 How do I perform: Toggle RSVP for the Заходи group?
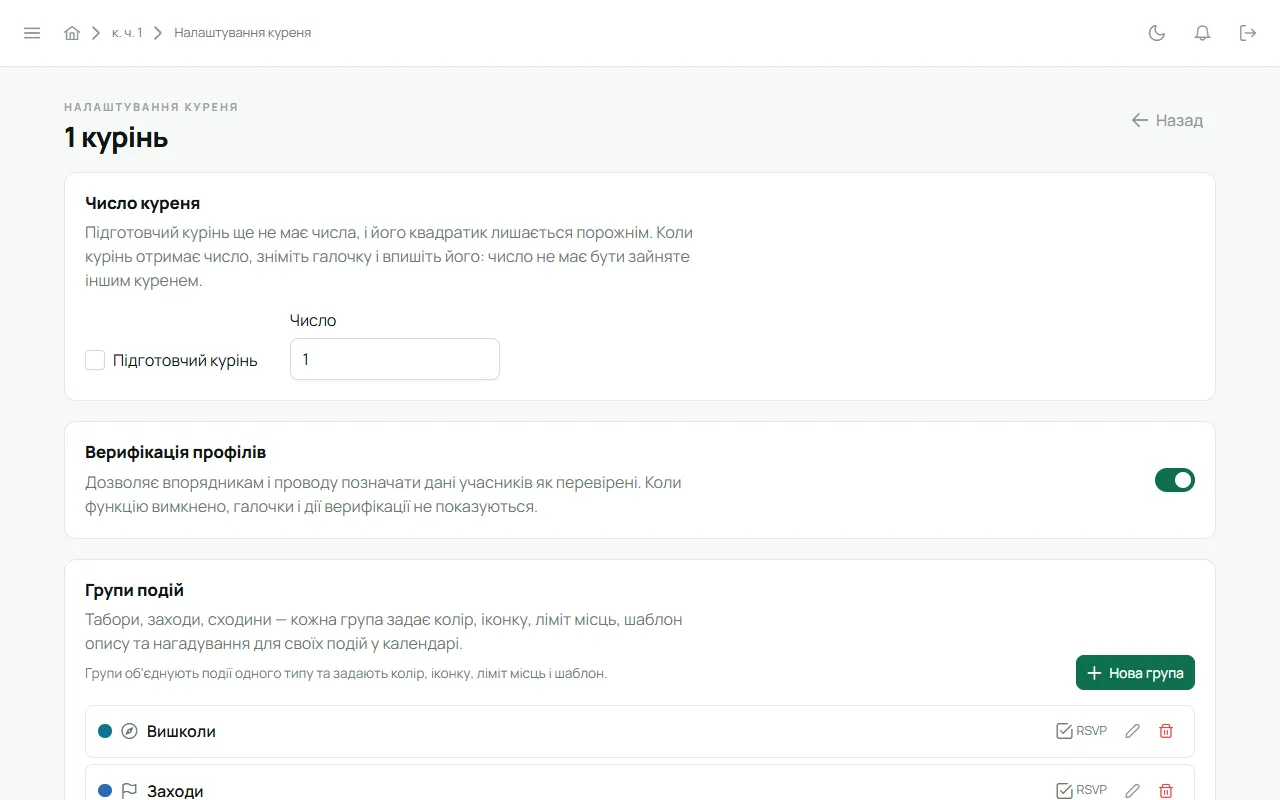(x=1082, y=790)
